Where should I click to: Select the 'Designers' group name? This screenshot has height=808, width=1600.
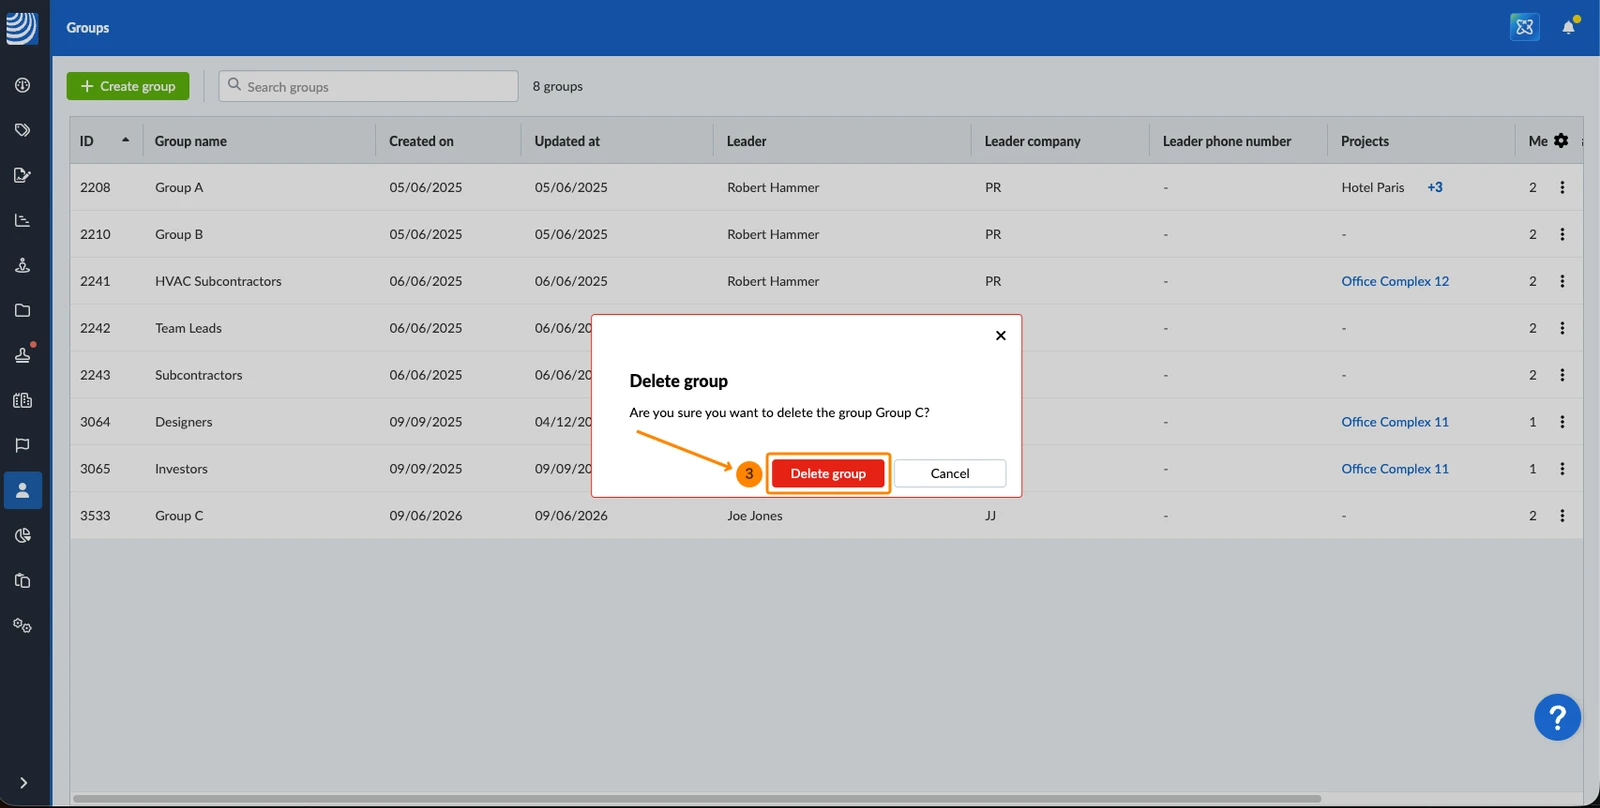tap(183, 422)
